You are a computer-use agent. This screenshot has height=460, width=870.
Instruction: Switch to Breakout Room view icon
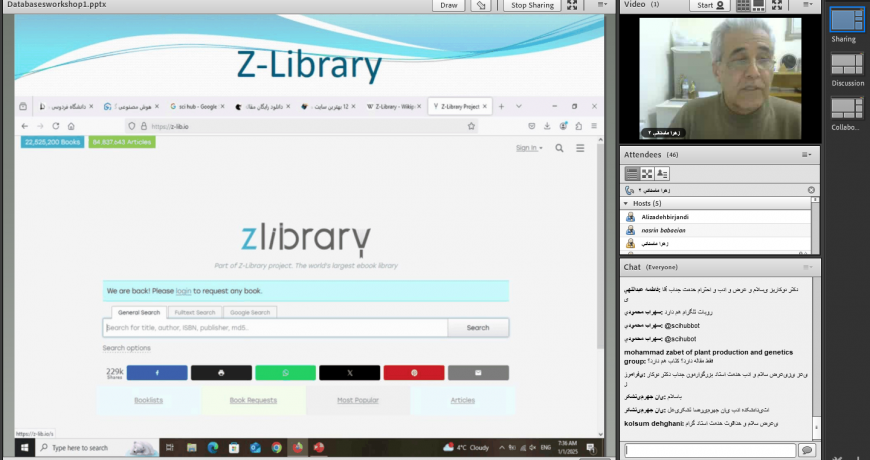tap(647, 174)
